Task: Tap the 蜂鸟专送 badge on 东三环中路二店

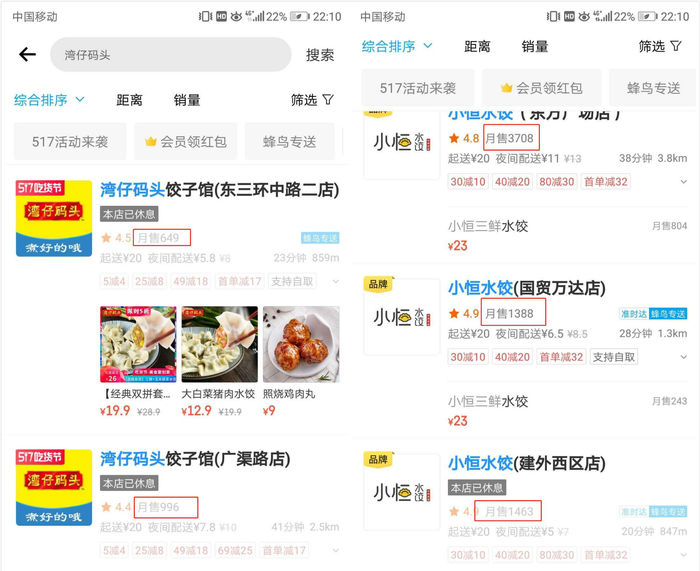Action: 320,238
